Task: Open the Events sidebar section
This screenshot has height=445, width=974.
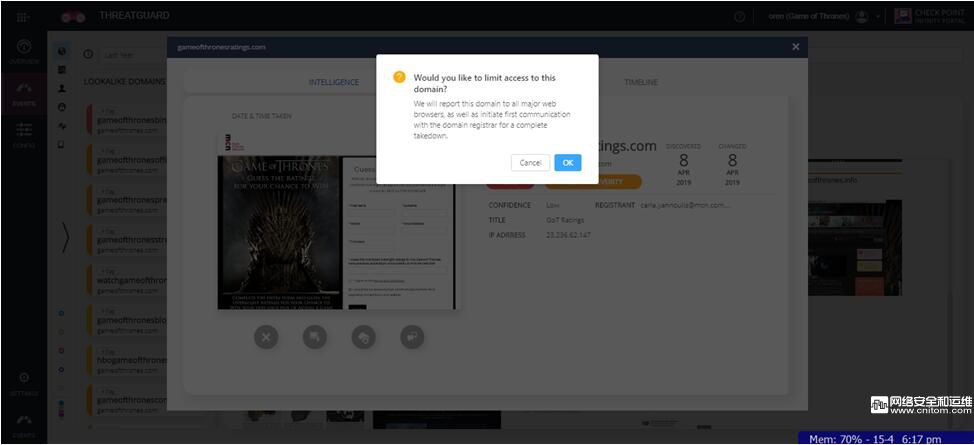Action: tap(24, 93)
